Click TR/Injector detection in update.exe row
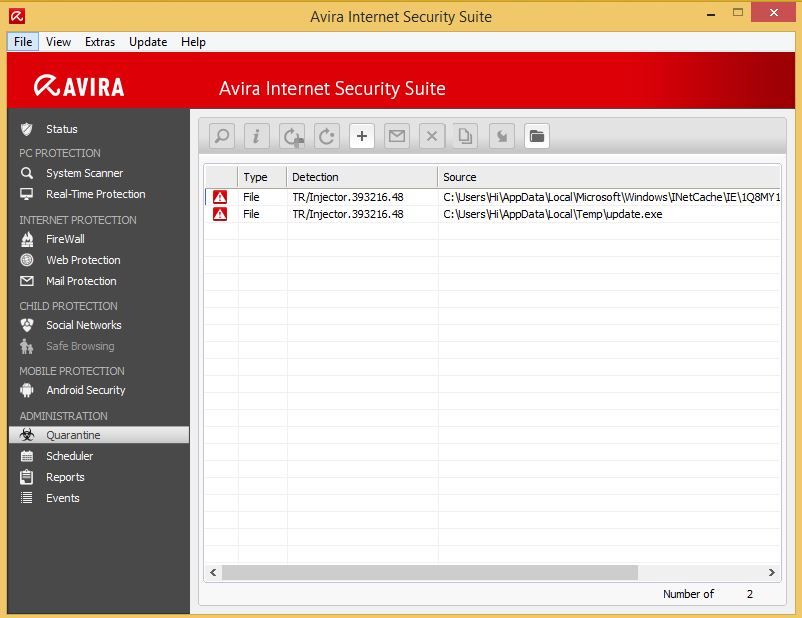The width and height of the screenshot is (802, 618). point(348,214)
